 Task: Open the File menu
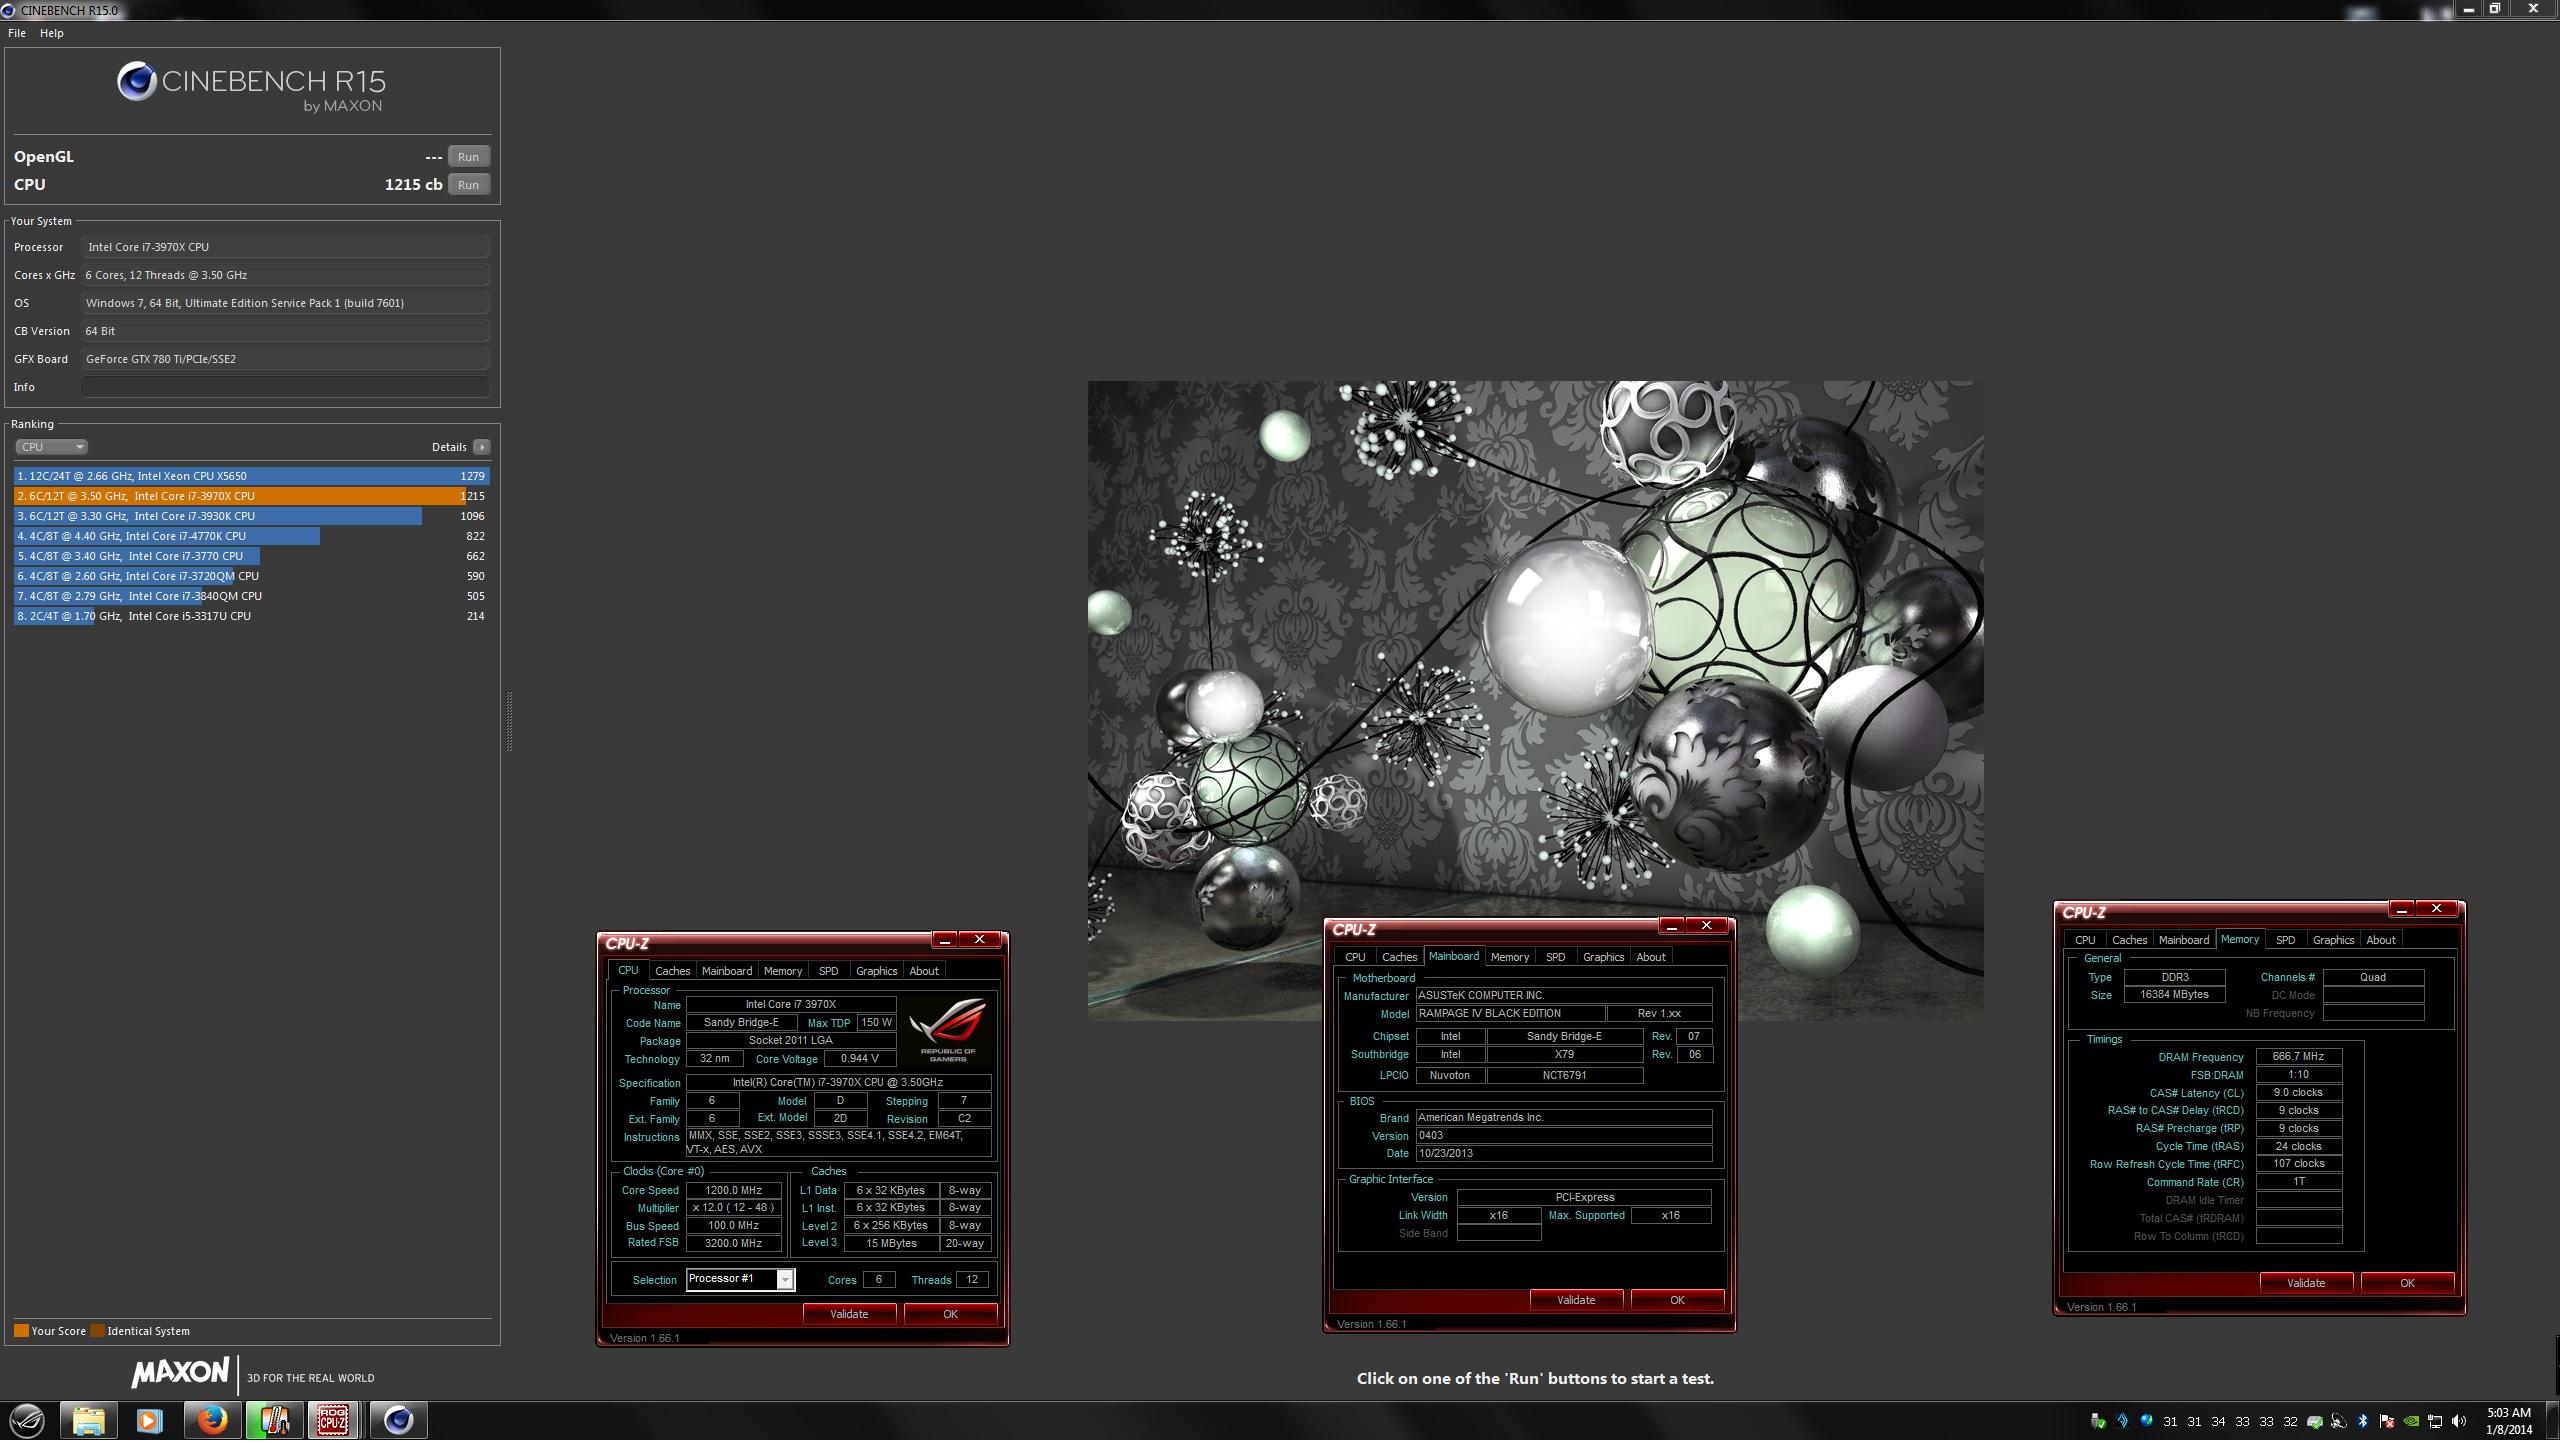tap(17, 33)
